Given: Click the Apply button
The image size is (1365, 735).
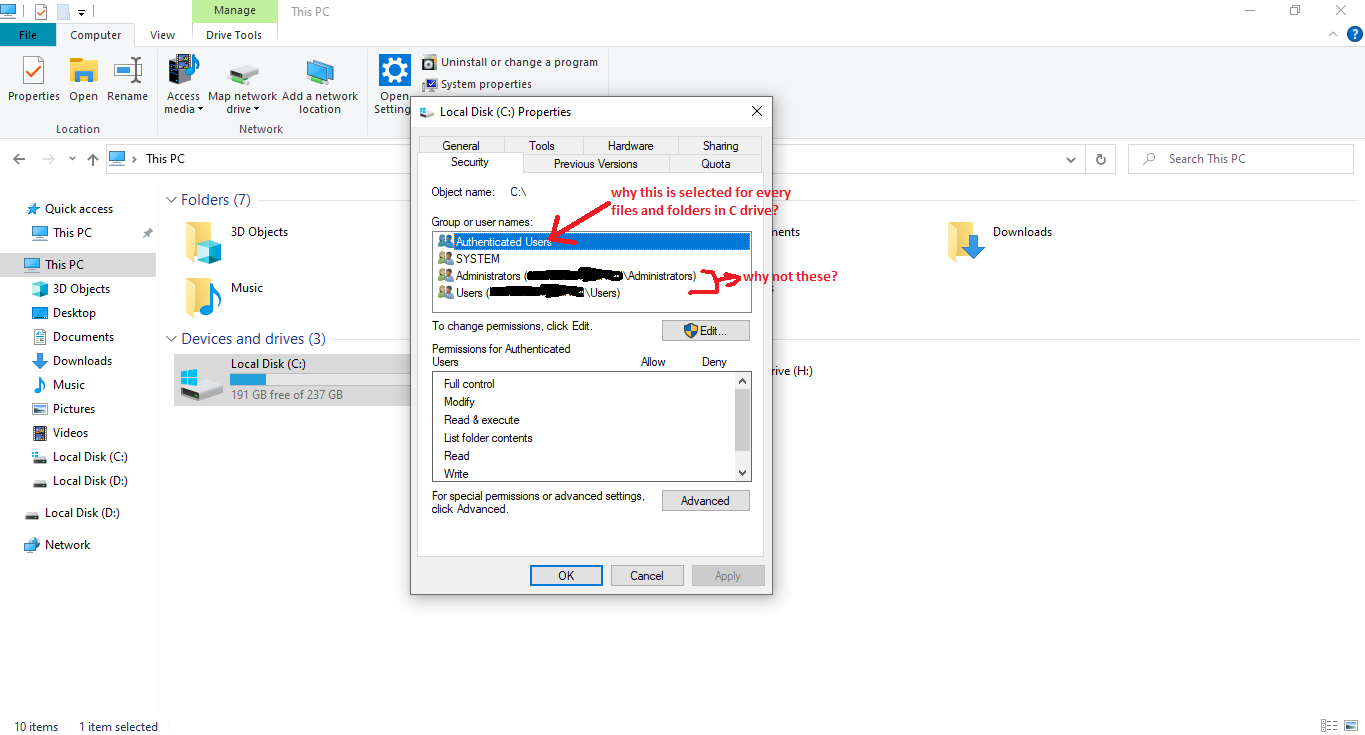Looking at the screenshot, I should pyautogui.click(x=728, y=575).
